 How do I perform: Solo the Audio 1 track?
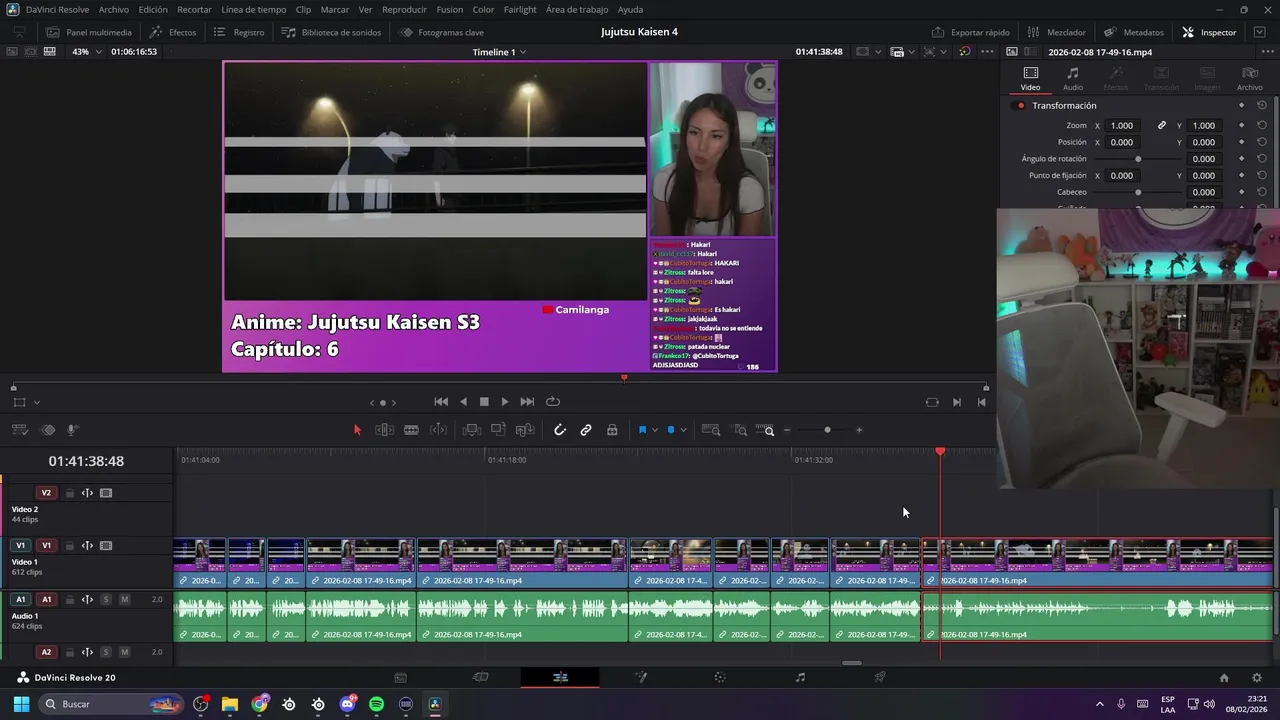coord(106,600)
